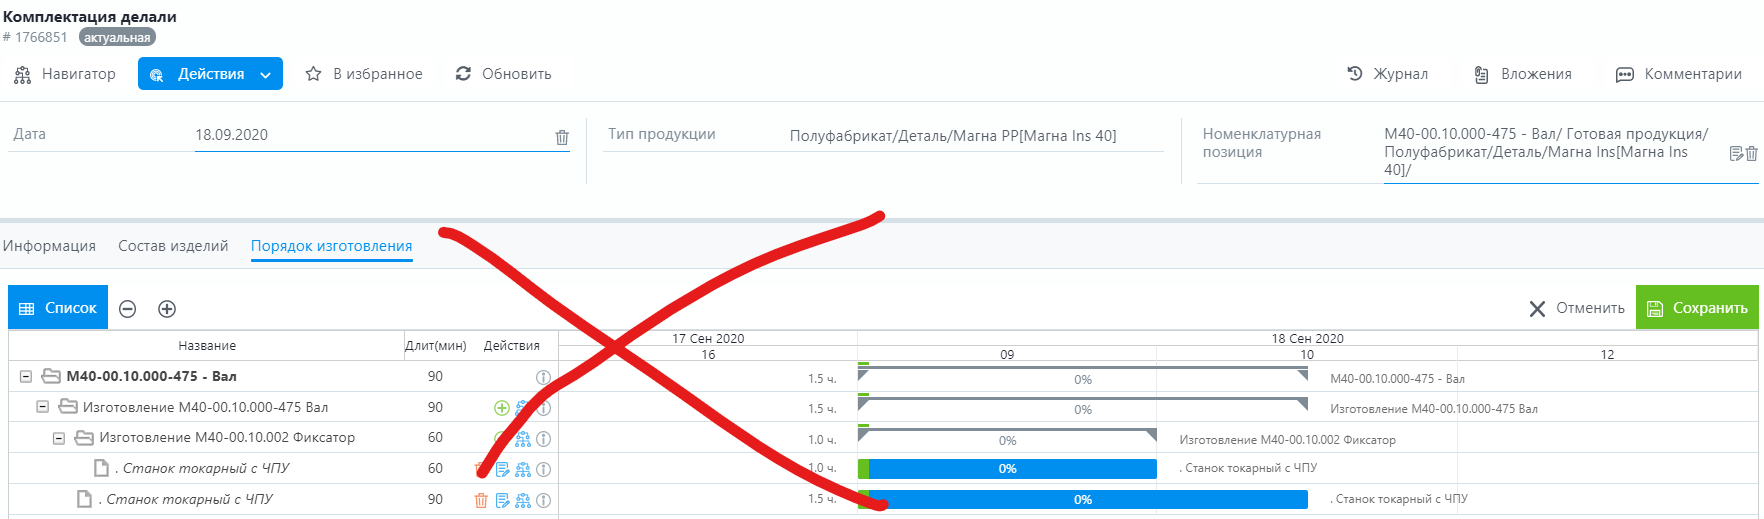
Task: Open edit form for 90-minute Станок токарный row
Action: 503,500
